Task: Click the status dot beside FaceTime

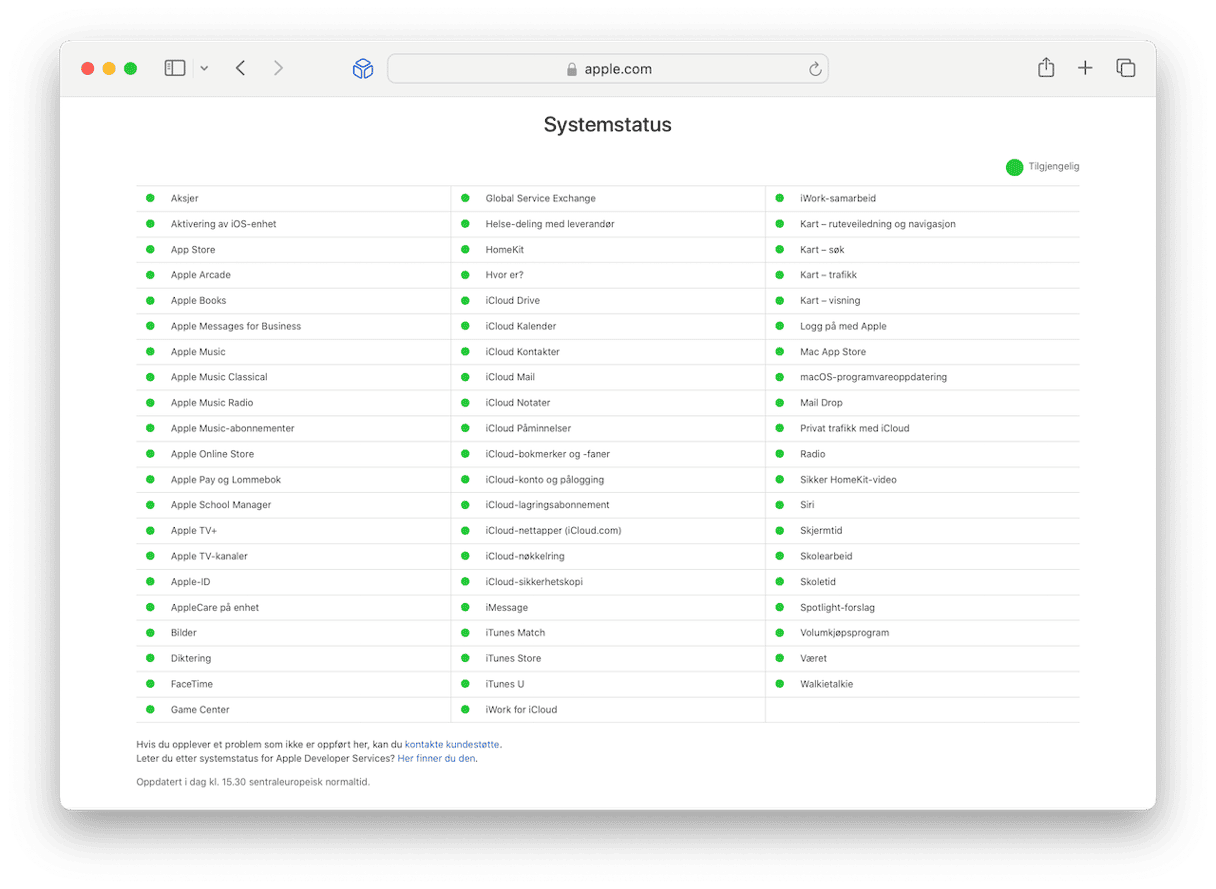Action: click(x=150, y=684)
